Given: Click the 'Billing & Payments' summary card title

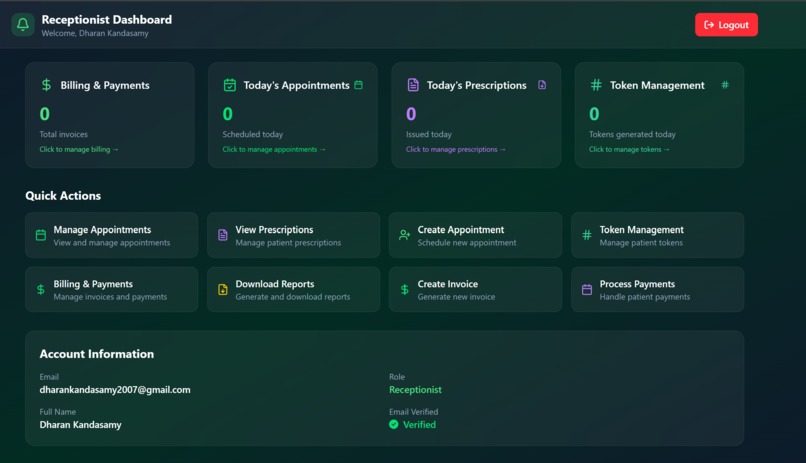Looking at the screenshot, I should (x=105, y=85).
